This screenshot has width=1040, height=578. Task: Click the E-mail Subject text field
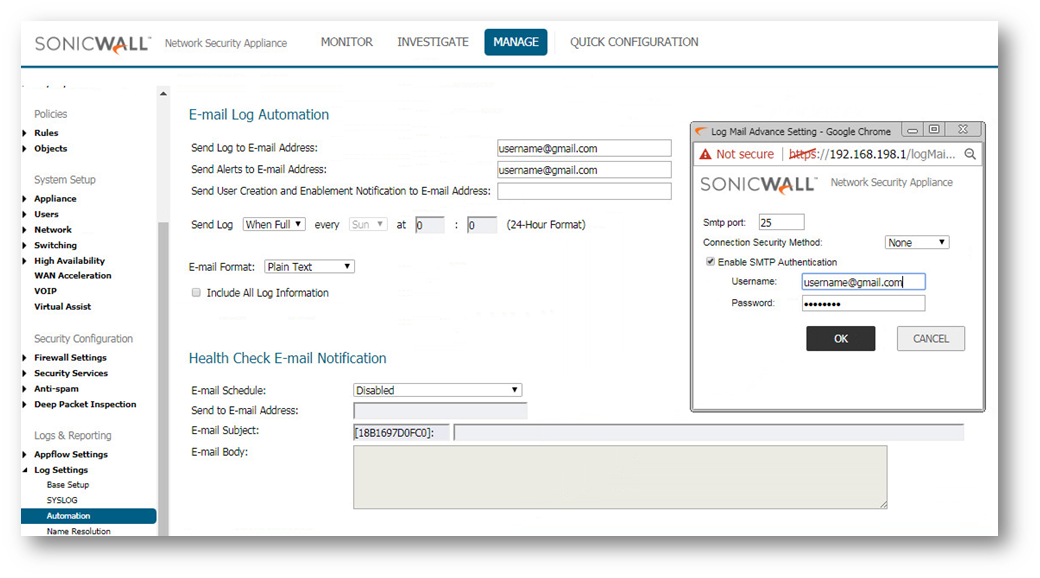(708, 433)
